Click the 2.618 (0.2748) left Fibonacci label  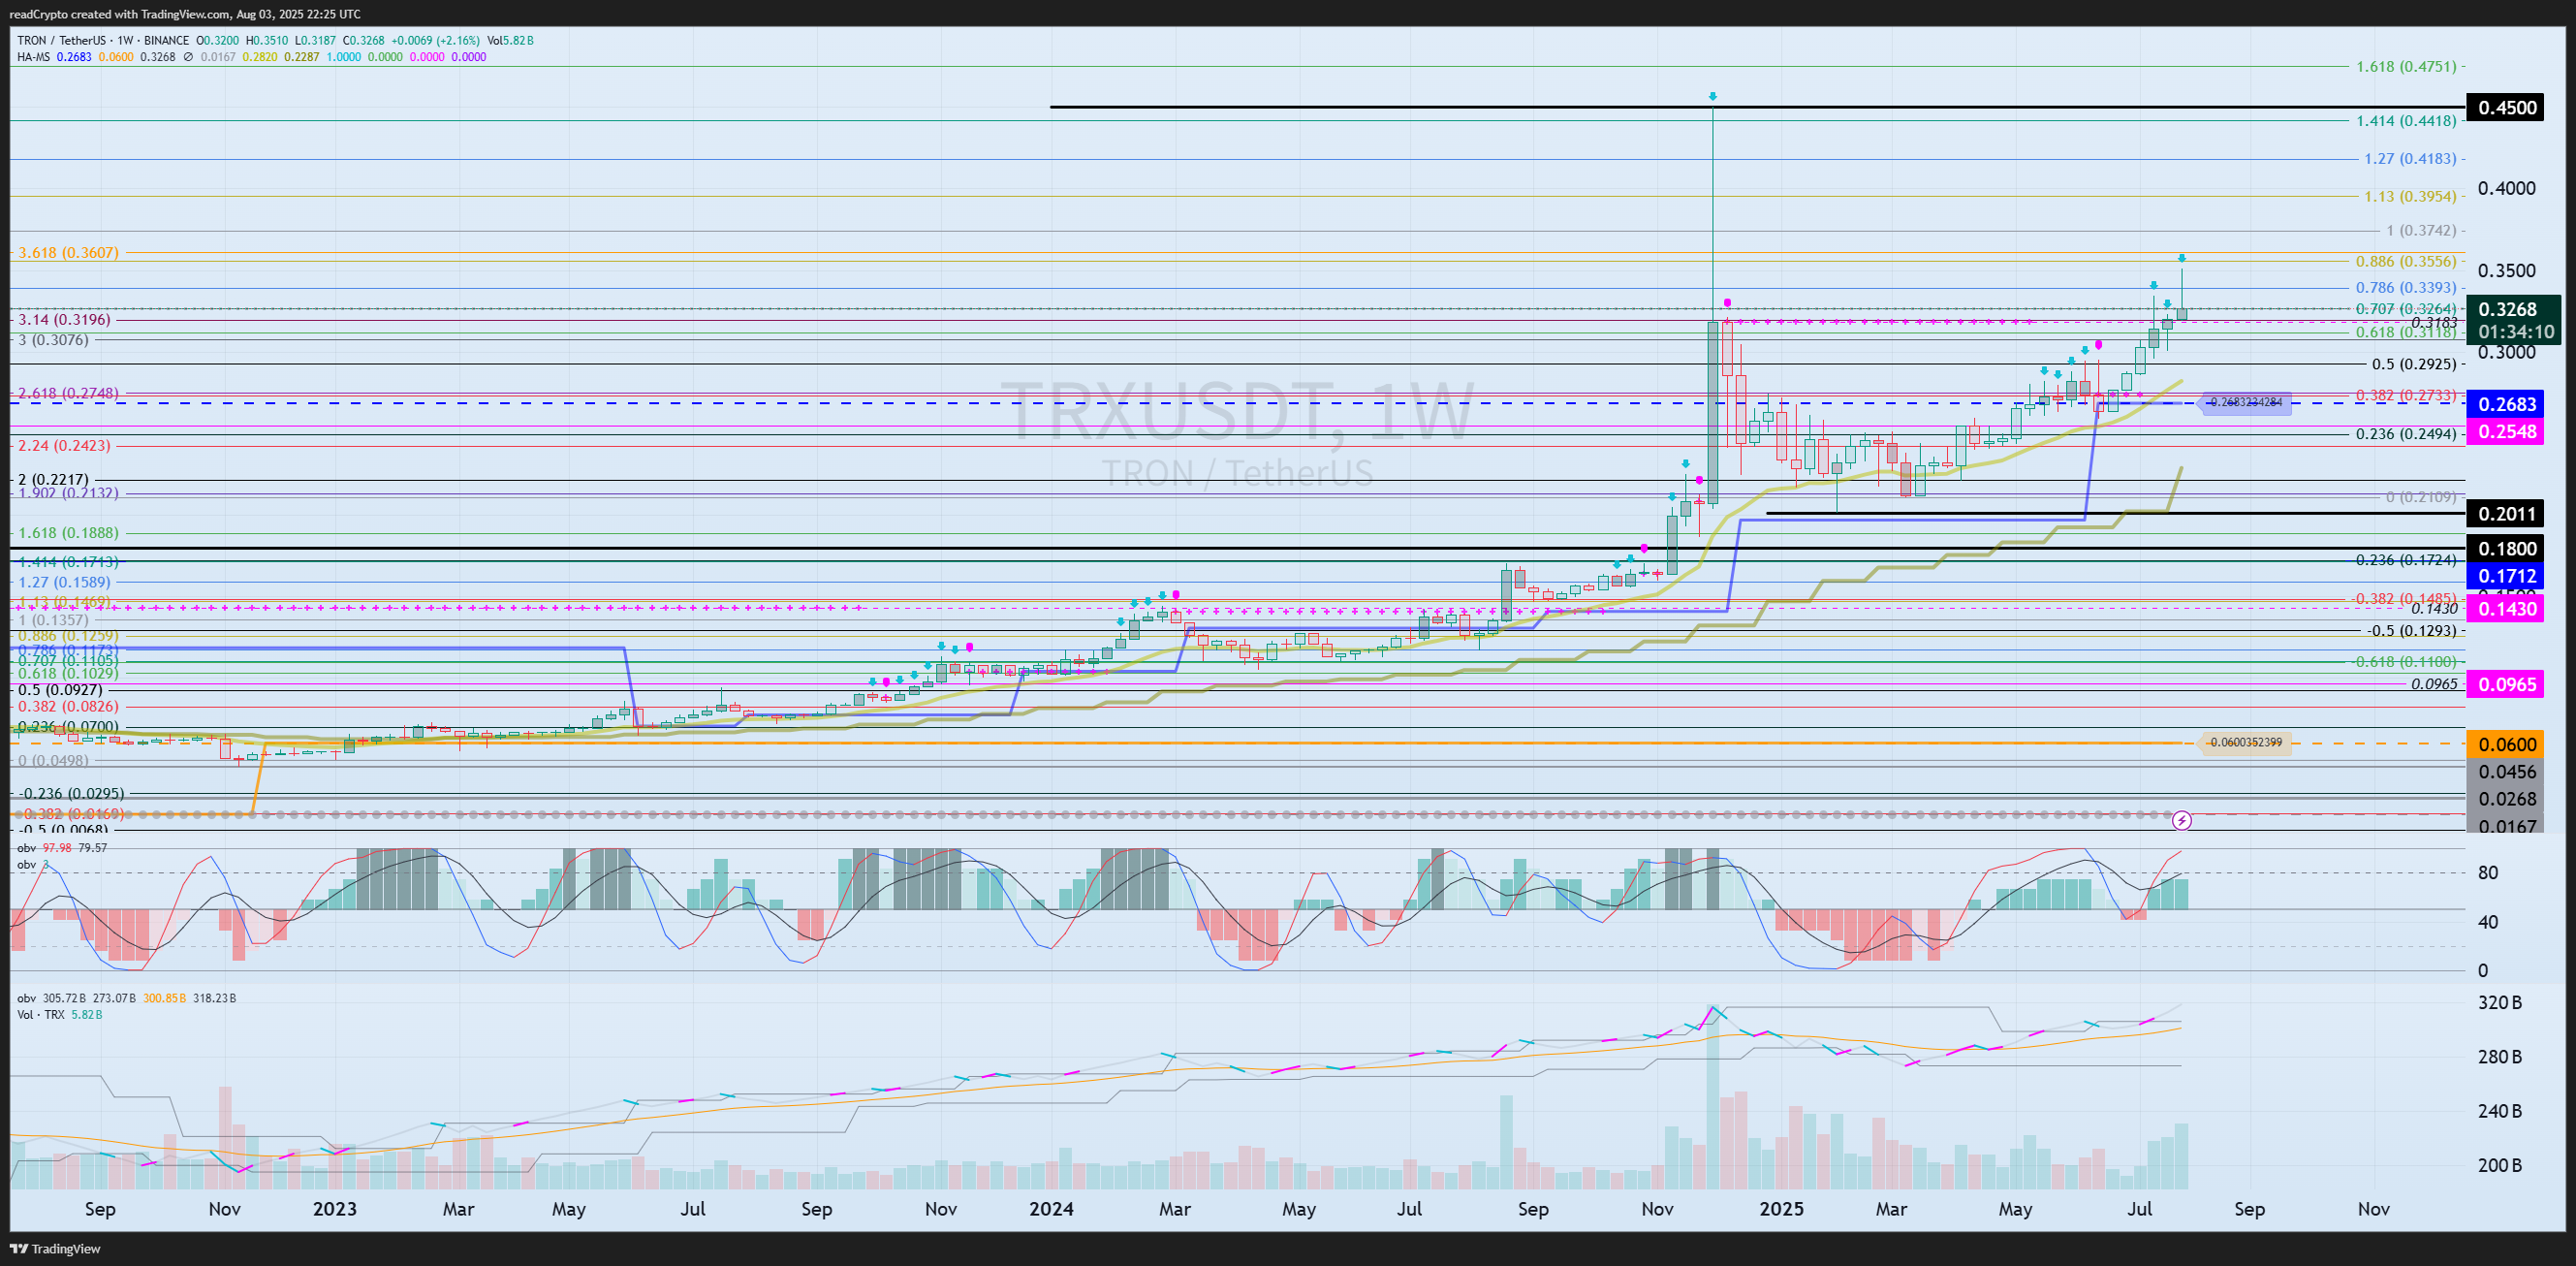[69, 394]
